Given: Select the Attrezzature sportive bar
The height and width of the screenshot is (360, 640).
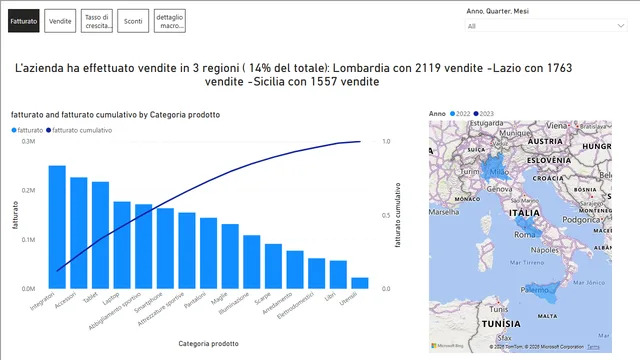Looking at the screenshot, I should tap(187, 250).
